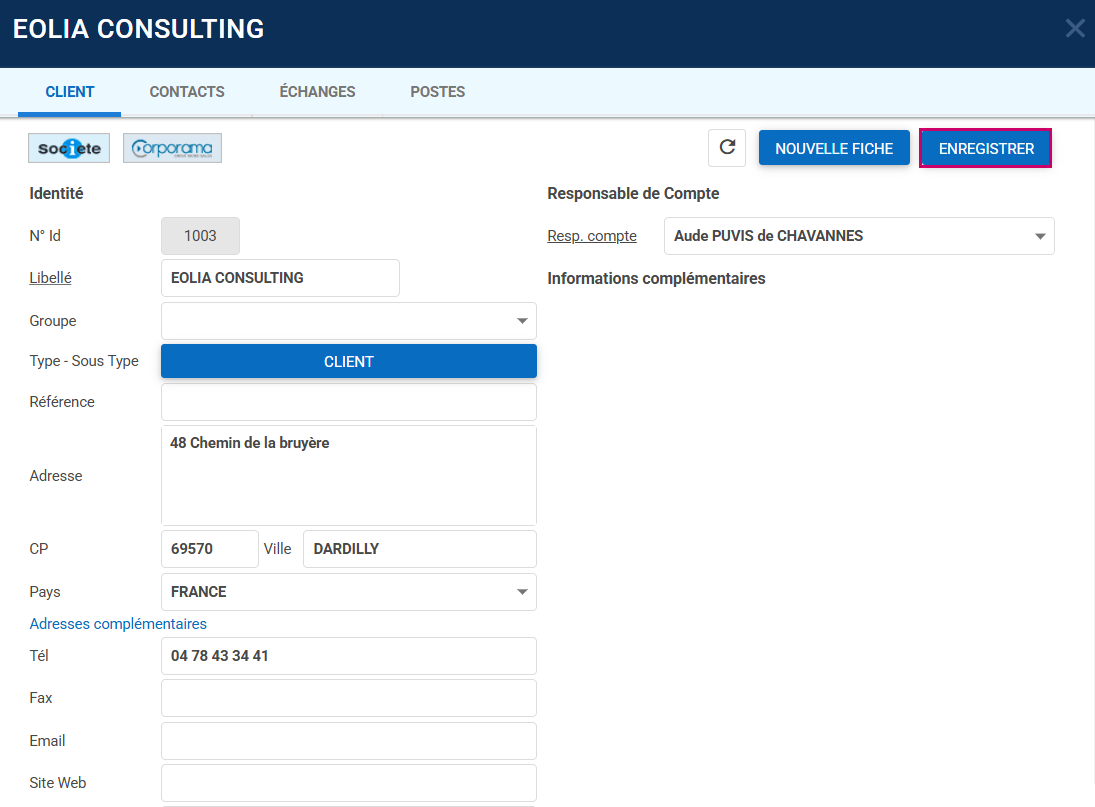Focus the Adresse text area

point(348,476)
